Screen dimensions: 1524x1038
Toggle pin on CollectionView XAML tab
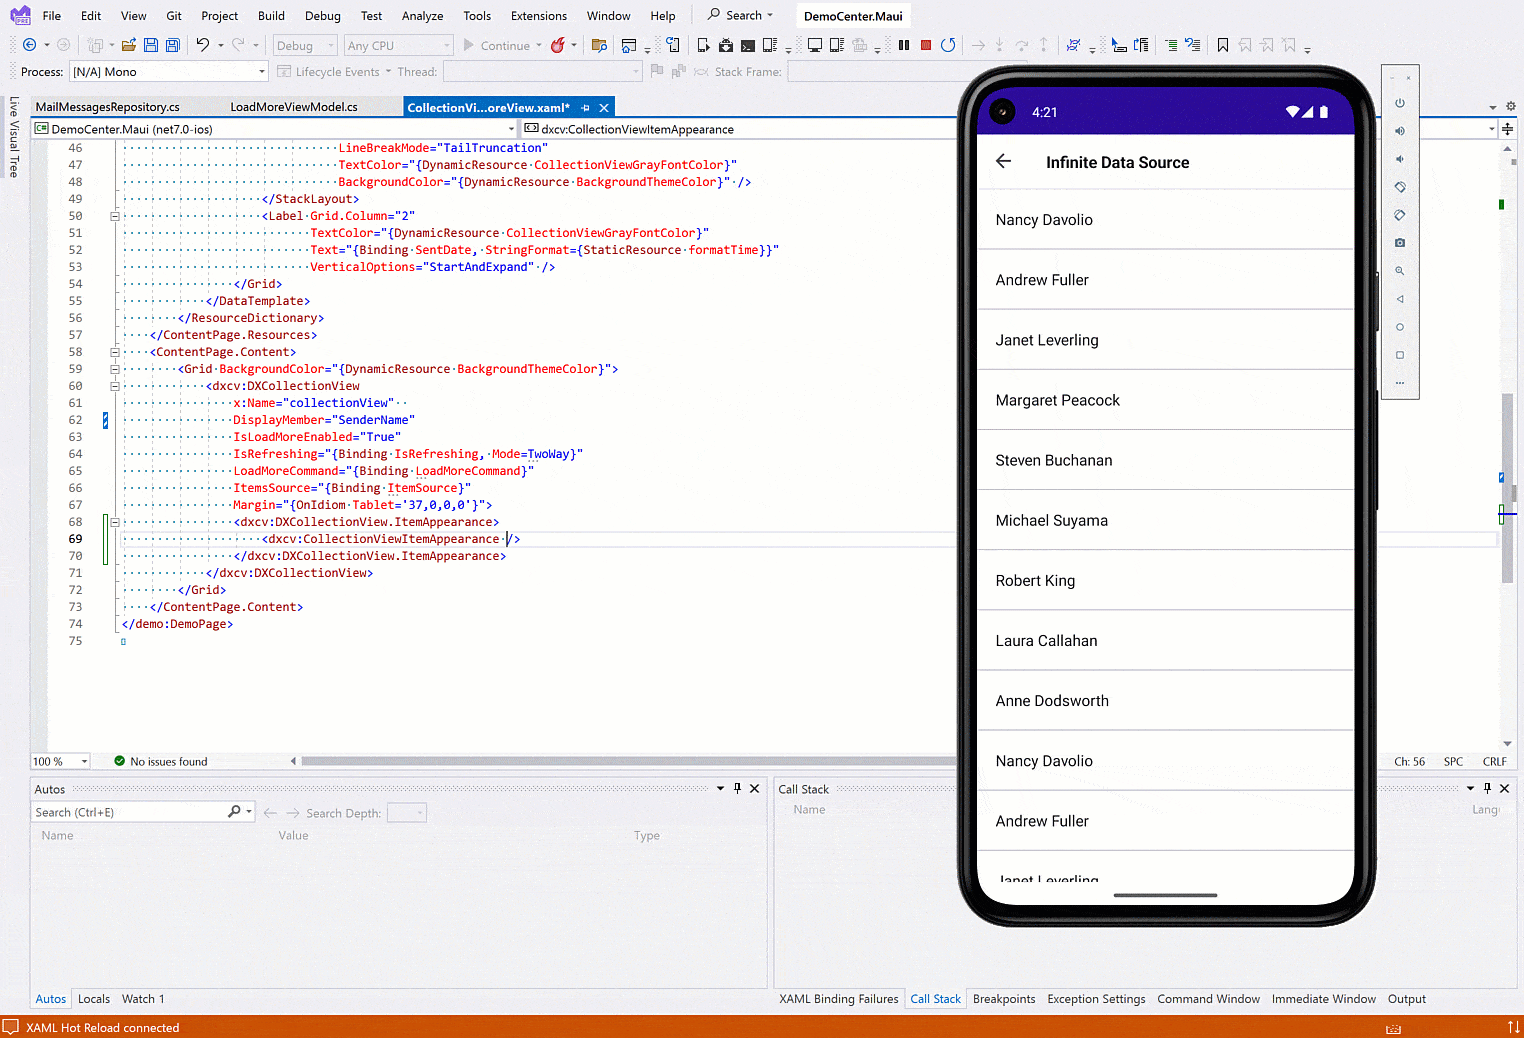coord(586,108)
